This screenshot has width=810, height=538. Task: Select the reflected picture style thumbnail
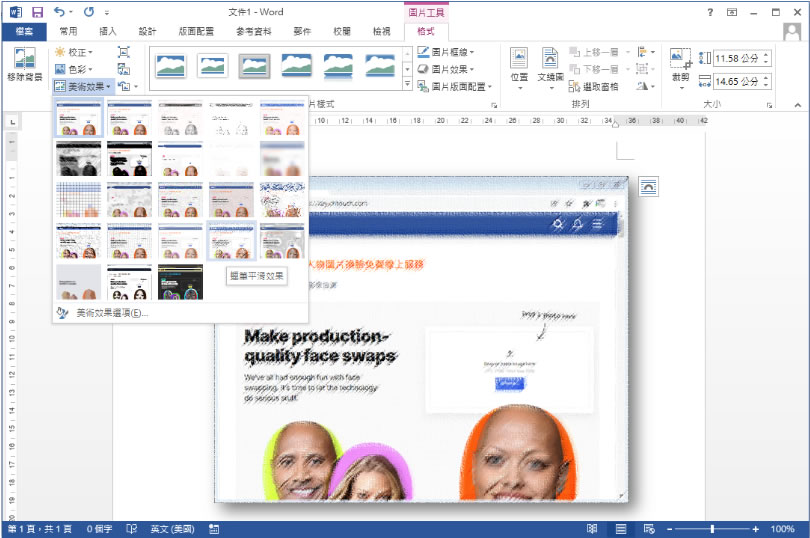click(338, 67)
